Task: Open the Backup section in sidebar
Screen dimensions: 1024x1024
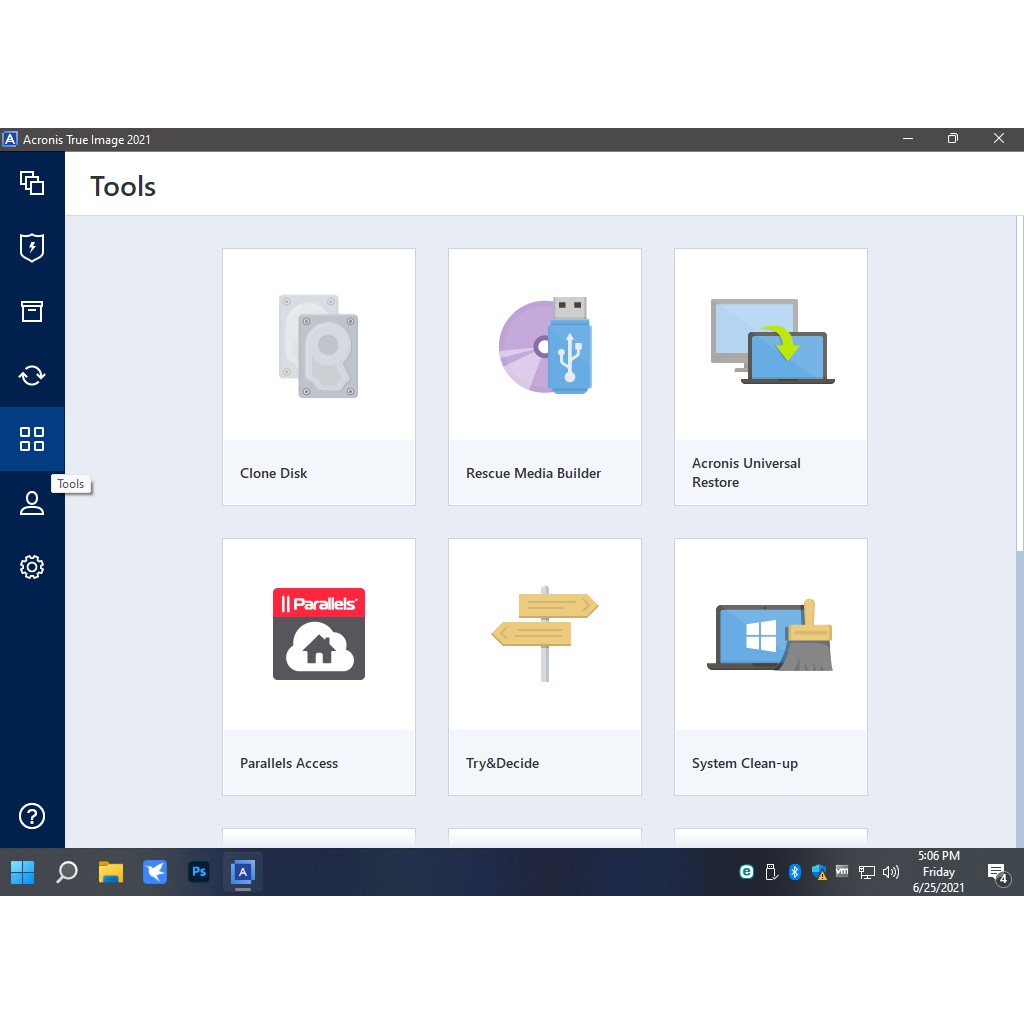Action: (32, 183)
